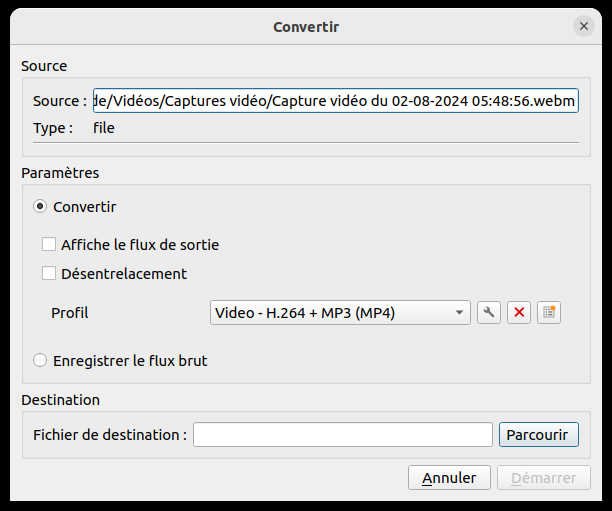Select the Convertir radio button

coord(40,206)
